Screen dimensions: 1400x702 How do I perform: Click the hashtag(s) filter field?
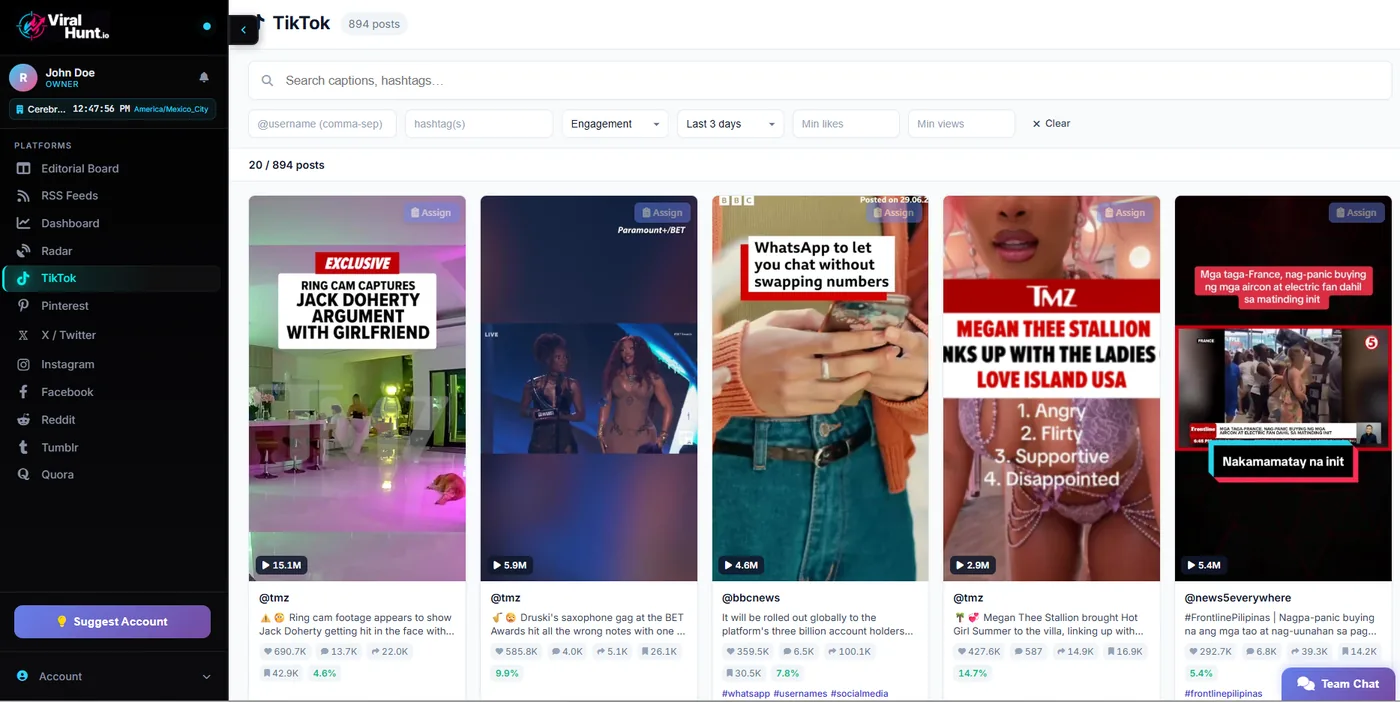(479, 124)
